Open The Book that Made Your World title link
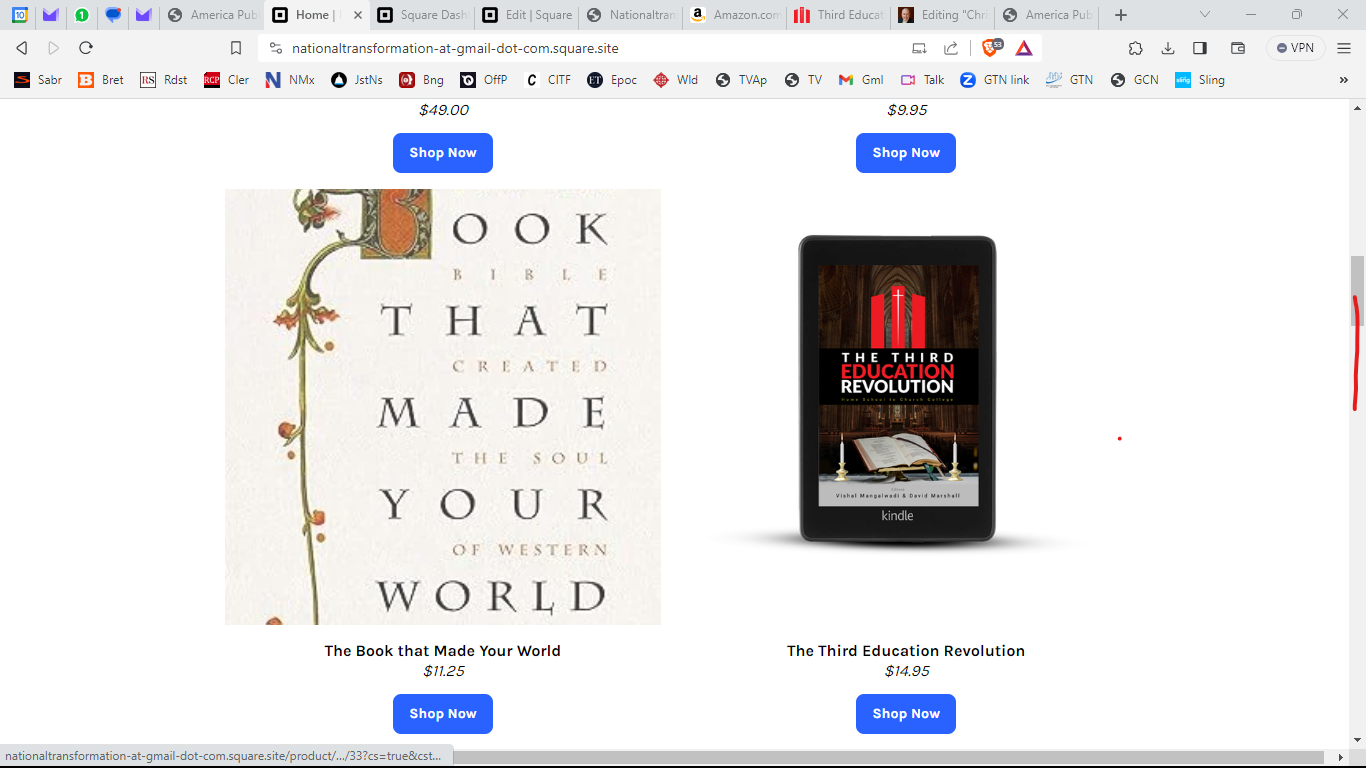The image size is (1366, 768). coord(443,651)
